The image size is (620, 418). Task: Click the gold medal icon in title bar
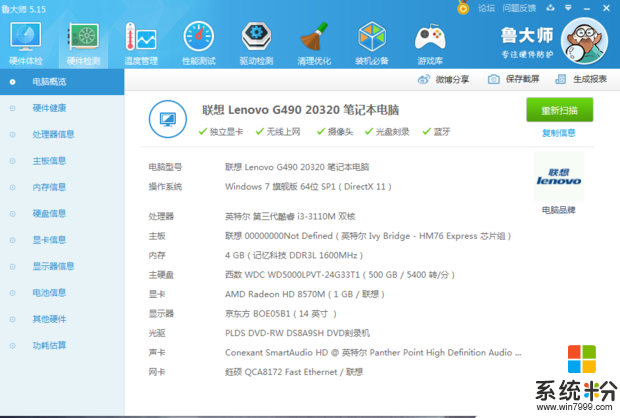[x=463, y=8]
